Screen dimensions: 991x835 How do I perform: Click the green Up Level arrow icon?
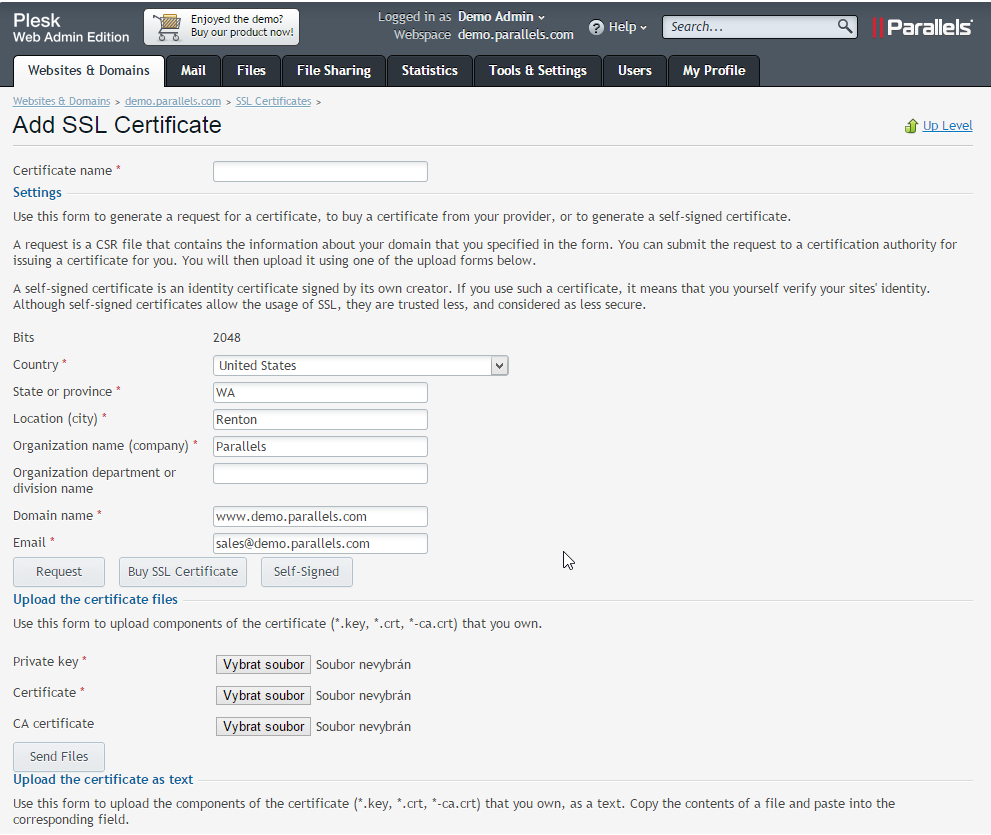[911, 126]
